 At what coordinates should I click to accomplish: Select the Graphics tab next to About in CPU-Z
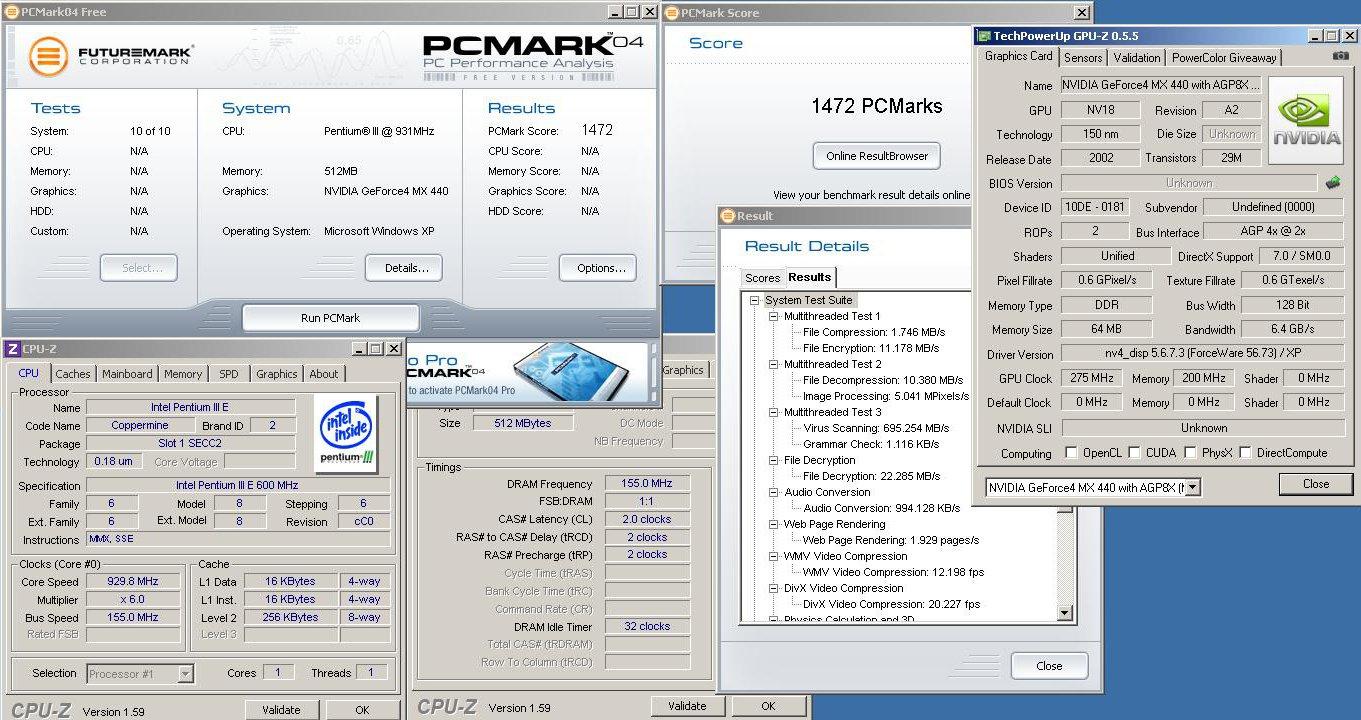[277, 374]
